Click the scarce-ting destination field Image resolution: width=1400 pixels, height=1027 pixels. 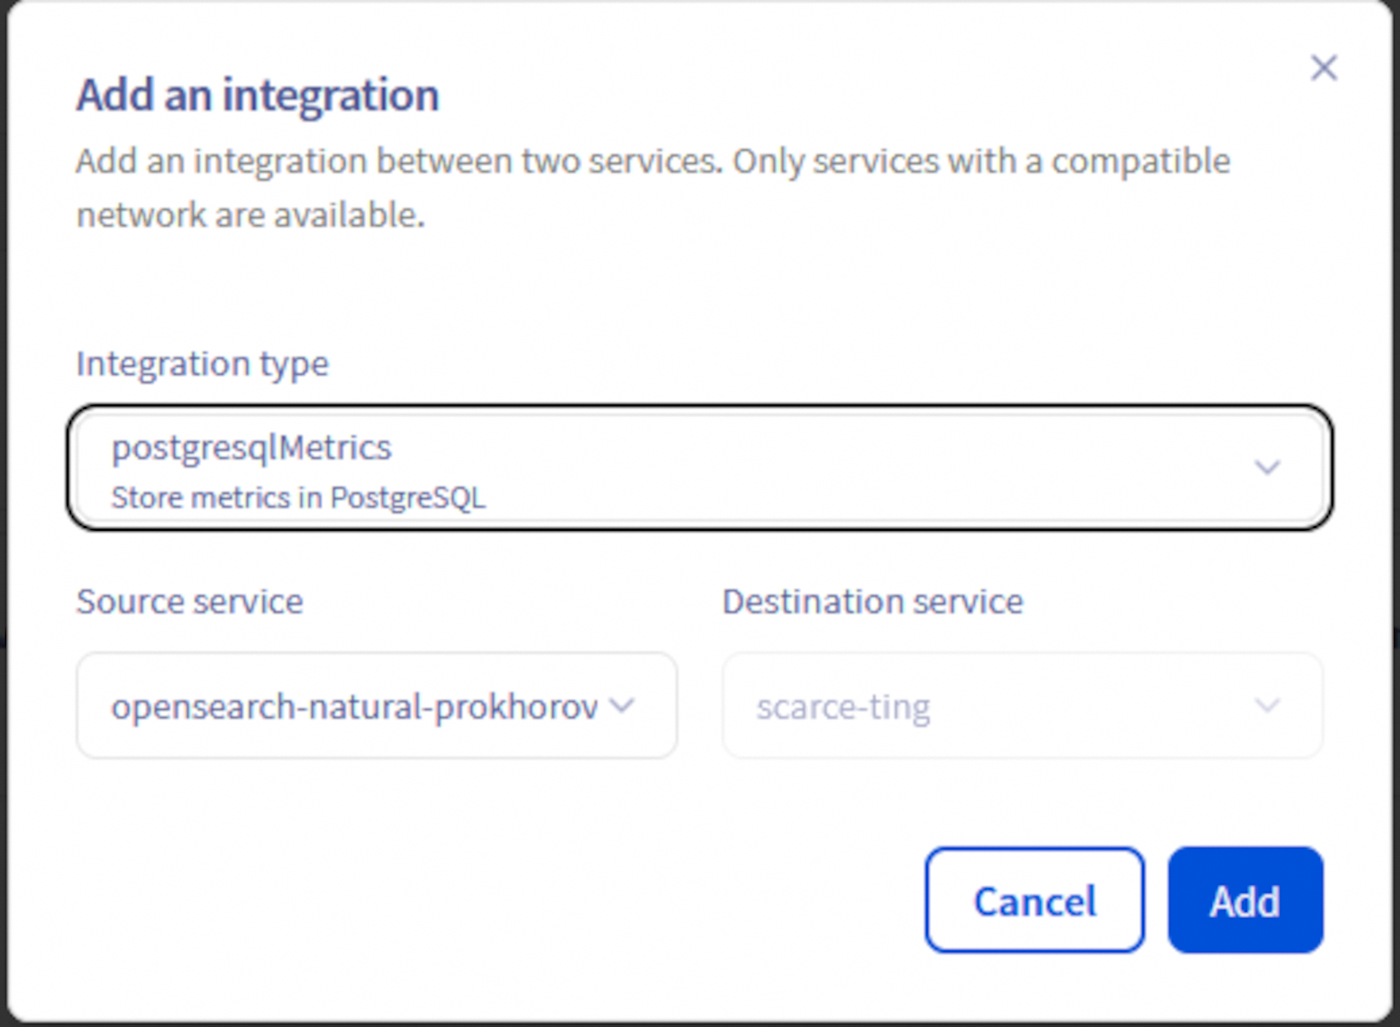point(1020,706)
